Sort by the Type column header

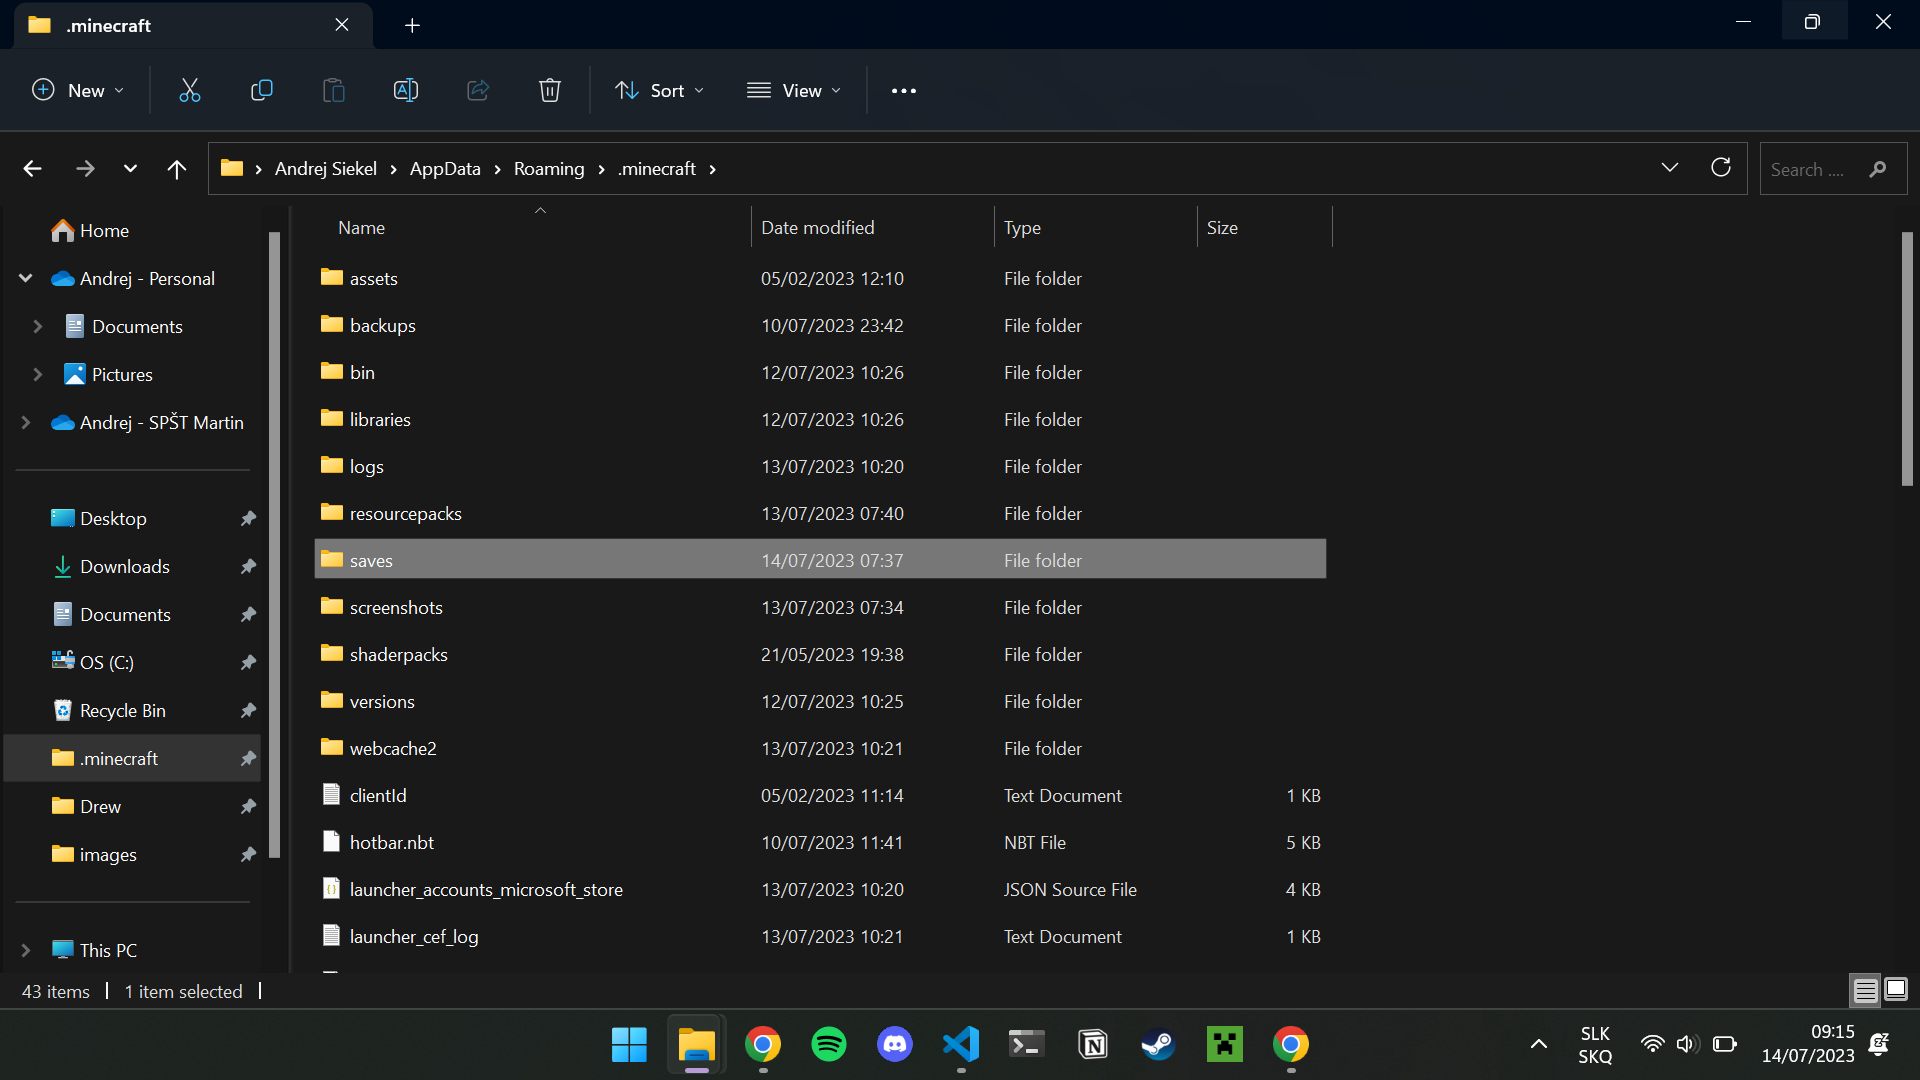click(1095, 228)
